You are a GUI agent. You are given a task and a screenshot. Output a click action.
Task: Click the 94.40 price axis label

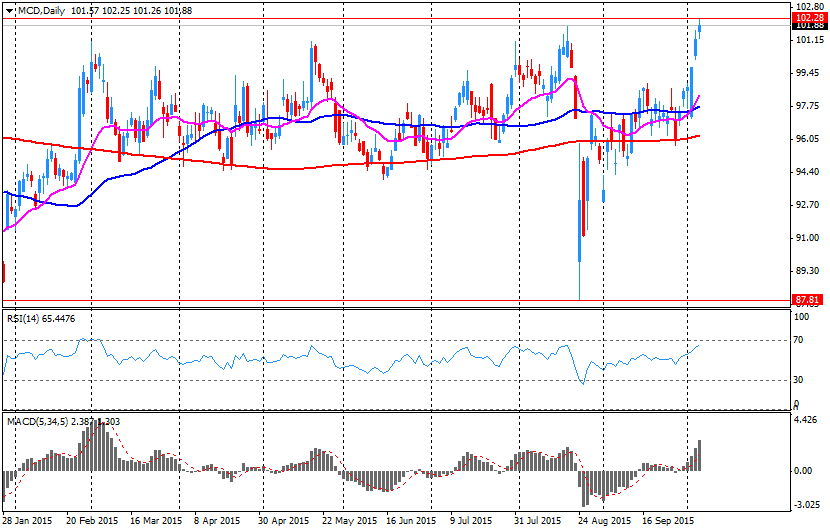808,172
